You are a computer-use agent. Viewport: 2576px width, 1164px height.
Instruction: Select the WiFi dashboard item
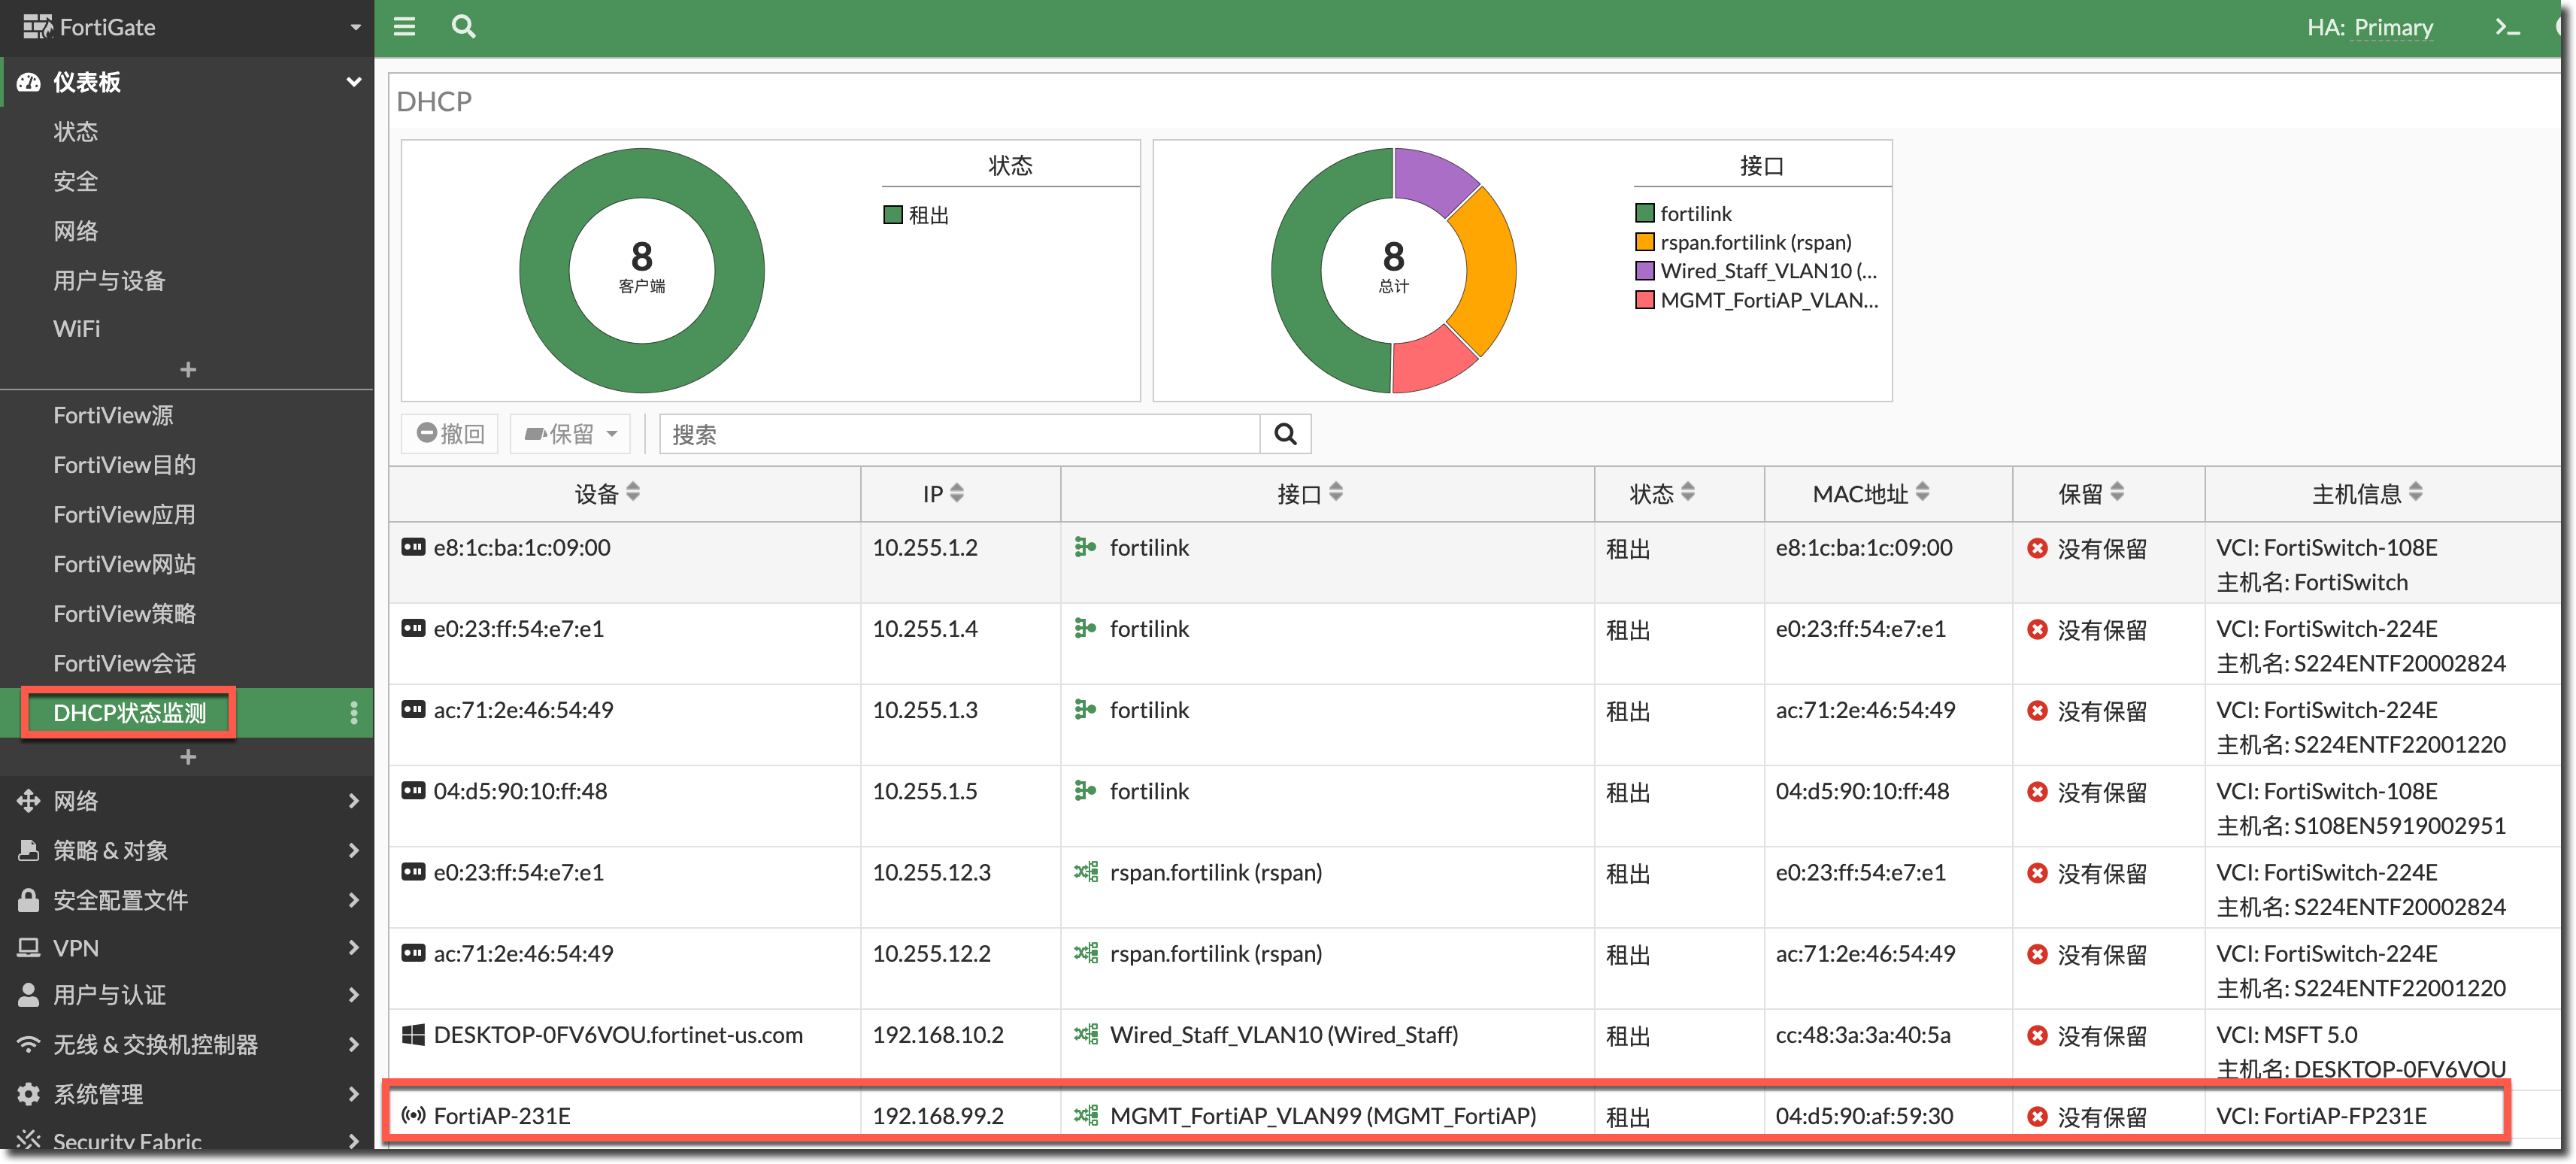77,329
